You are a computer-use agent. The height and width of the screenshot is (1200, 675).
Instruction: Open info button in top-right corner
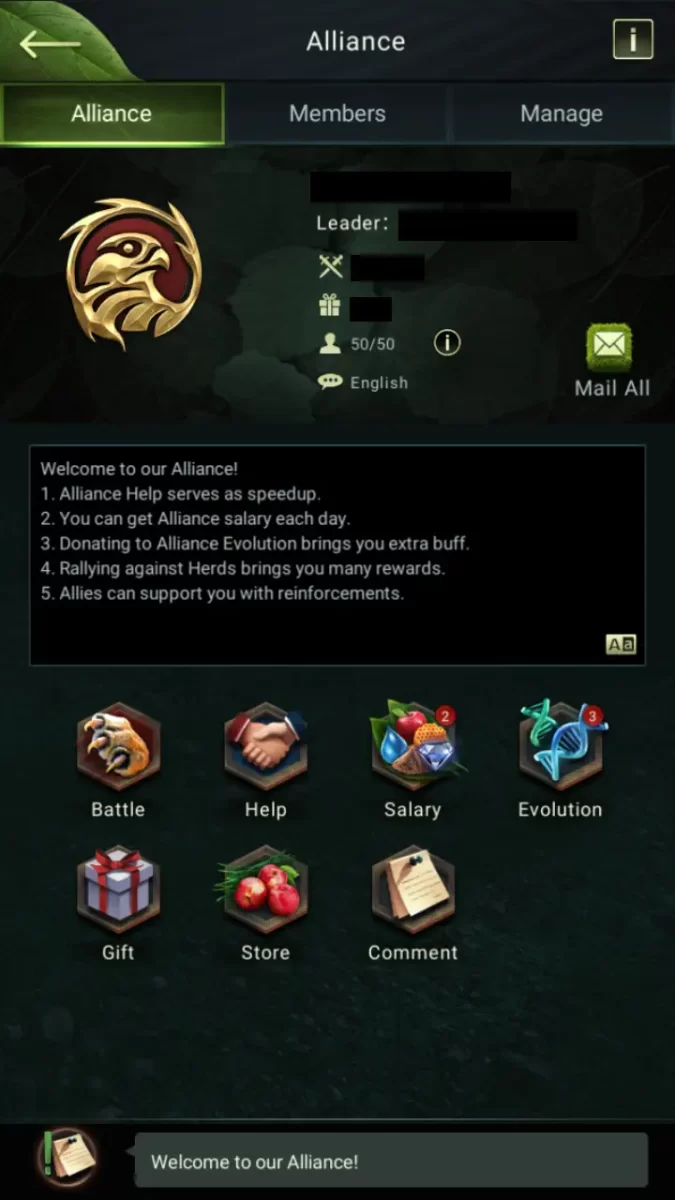[x=632, y=41]
